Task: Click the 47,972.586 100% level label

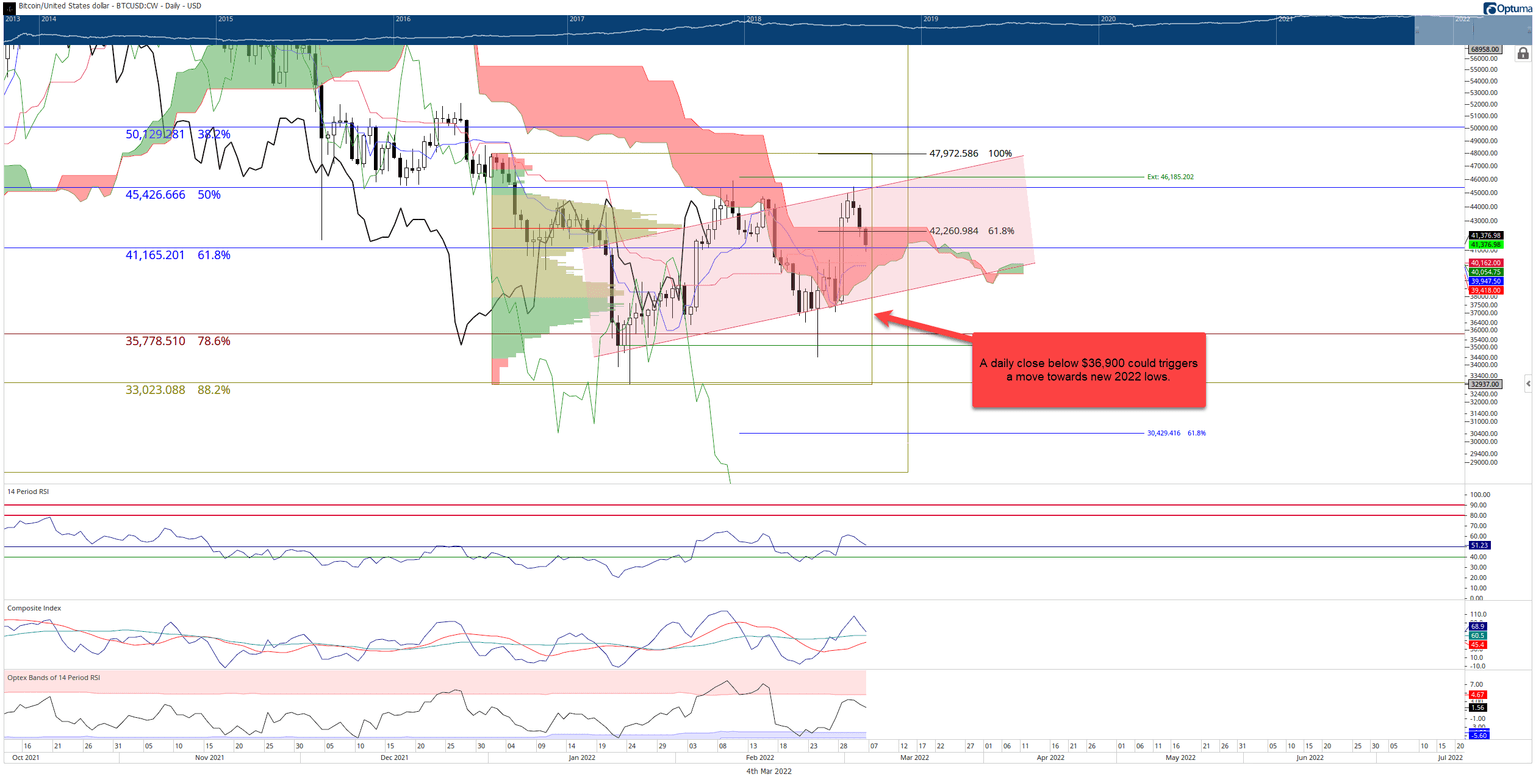Action: tap(970, 154)
